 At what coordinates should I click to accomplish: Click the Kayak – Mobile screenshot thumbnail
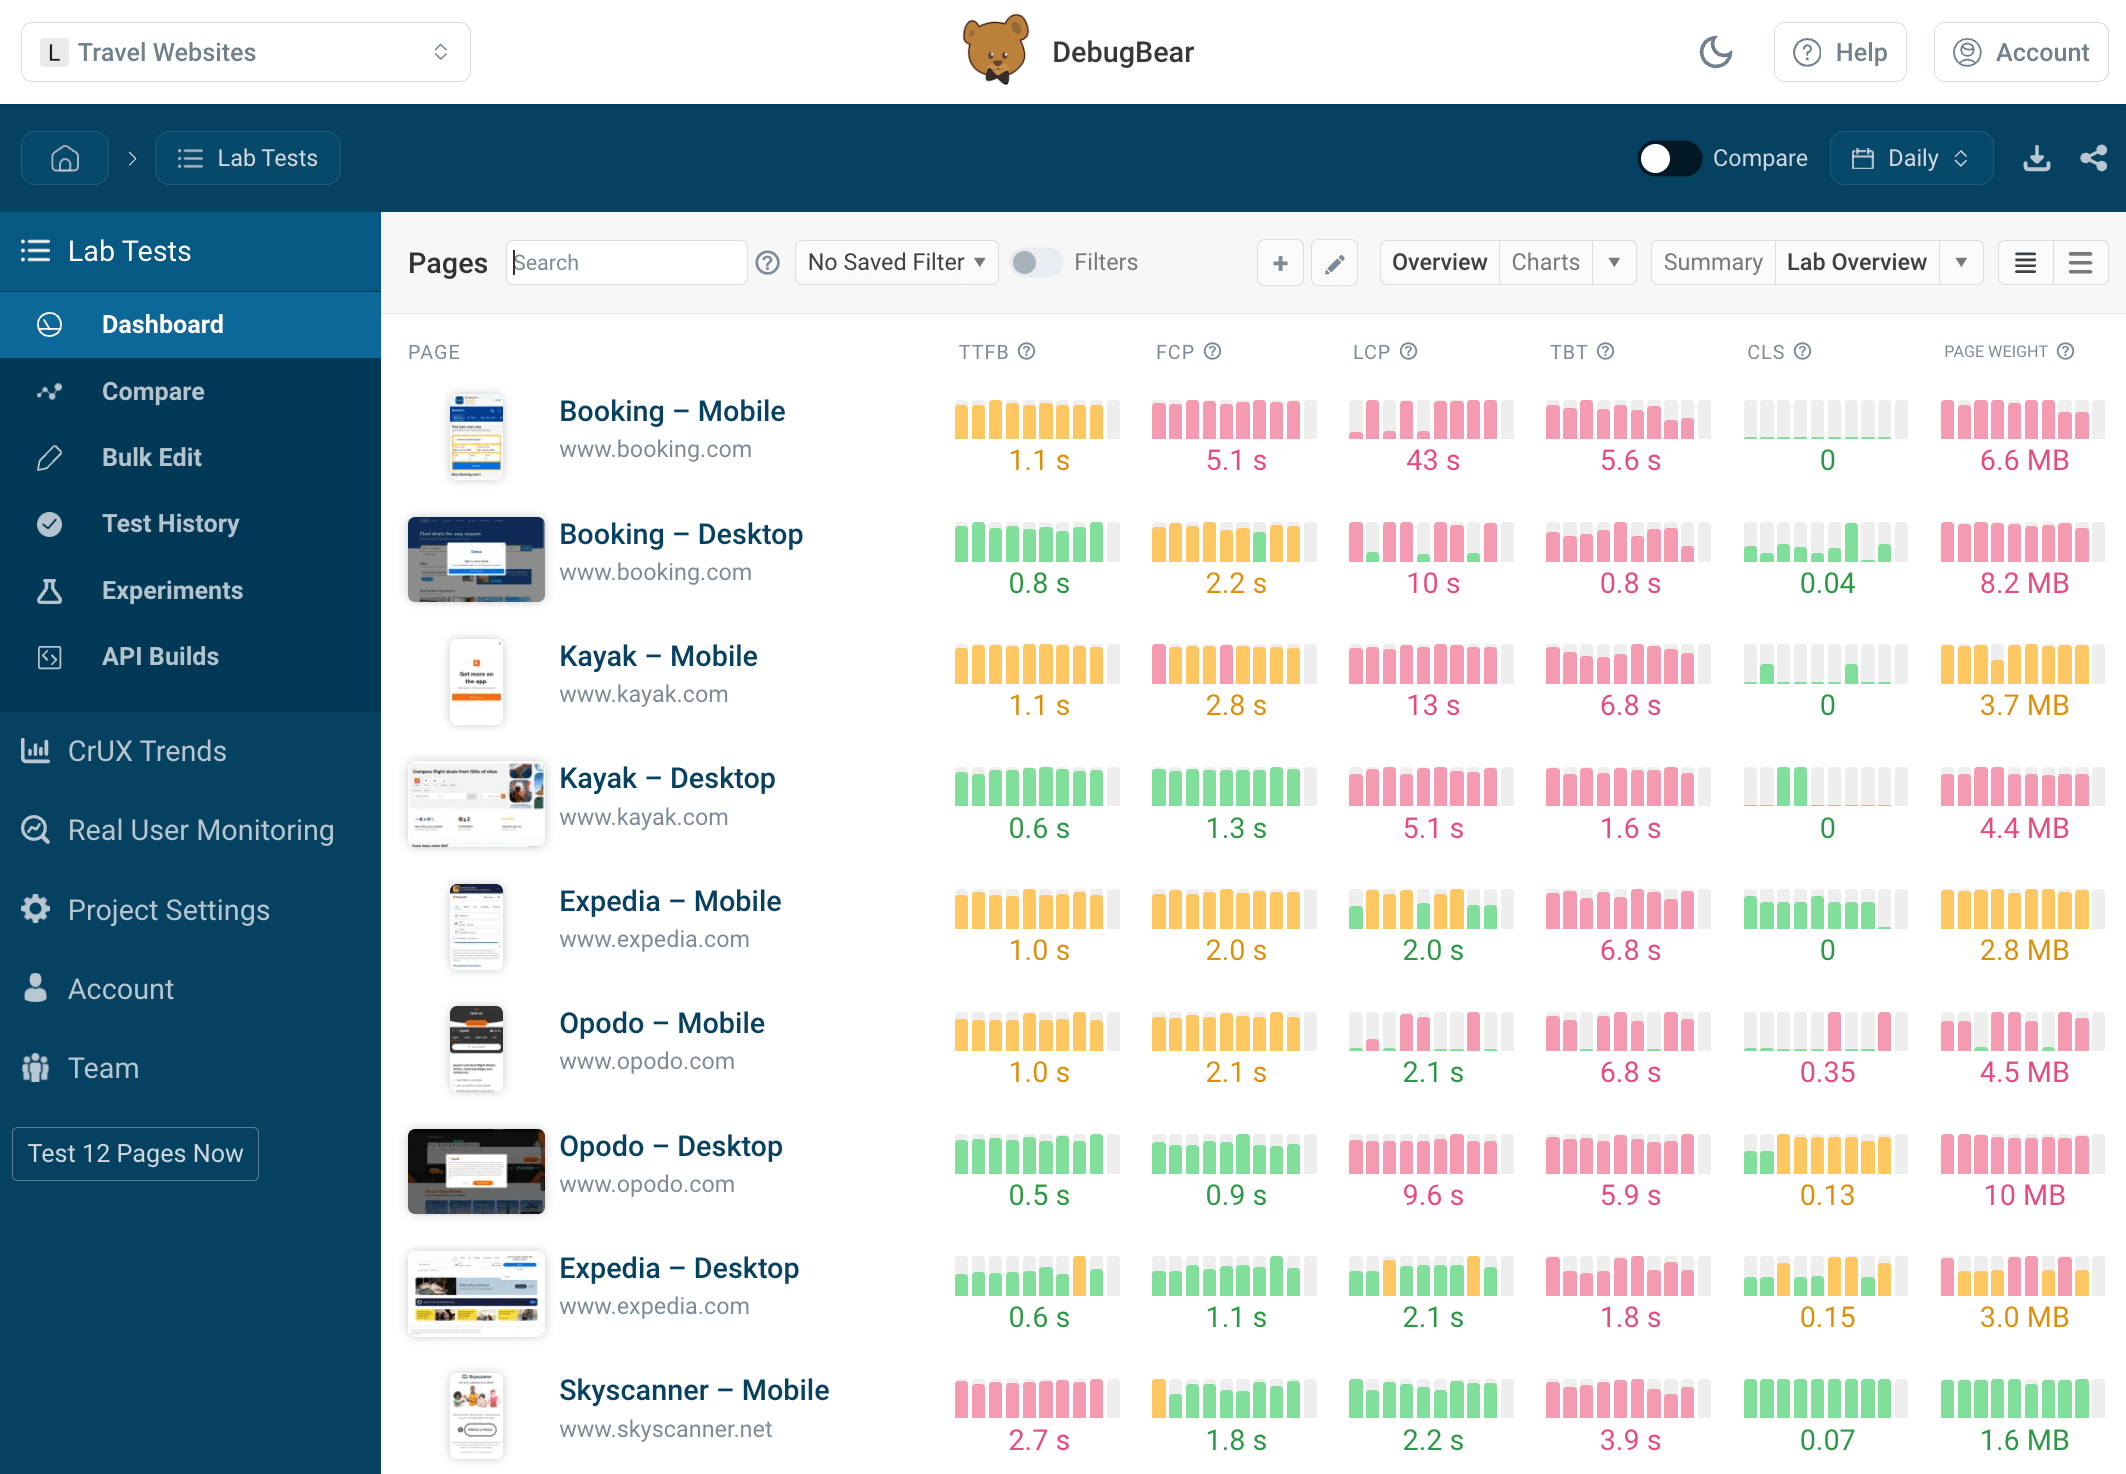(476, 682)
